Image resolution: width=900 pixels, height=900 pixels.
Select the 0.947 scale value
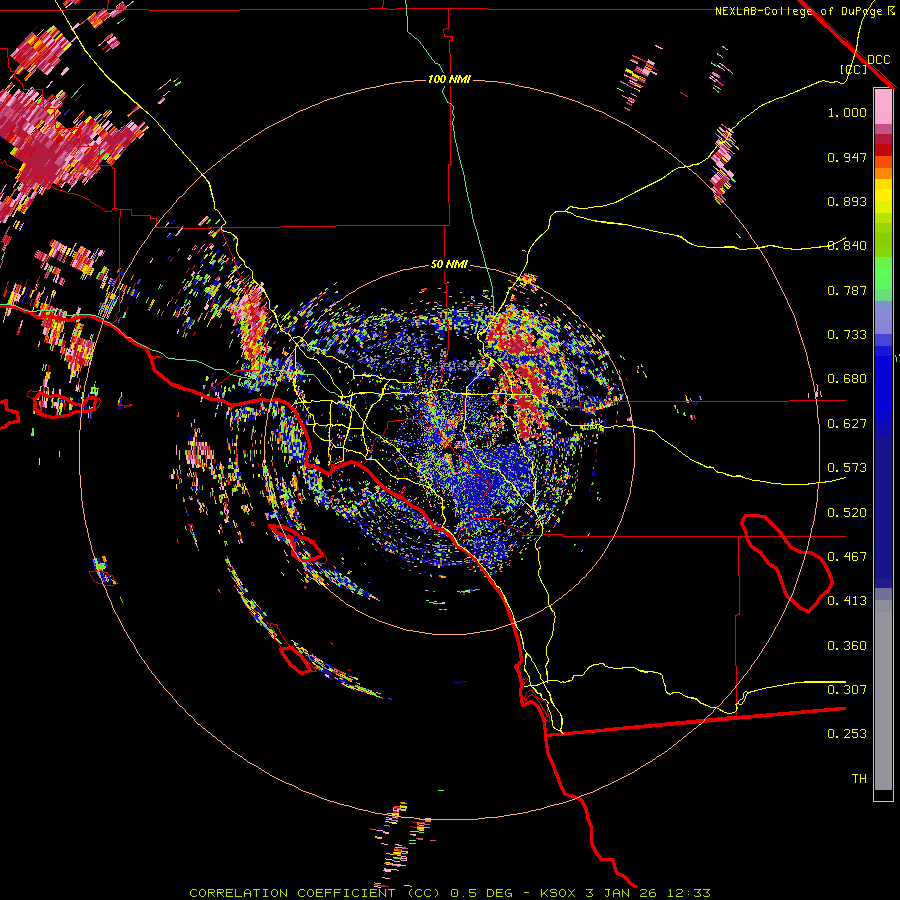[847, 157]
